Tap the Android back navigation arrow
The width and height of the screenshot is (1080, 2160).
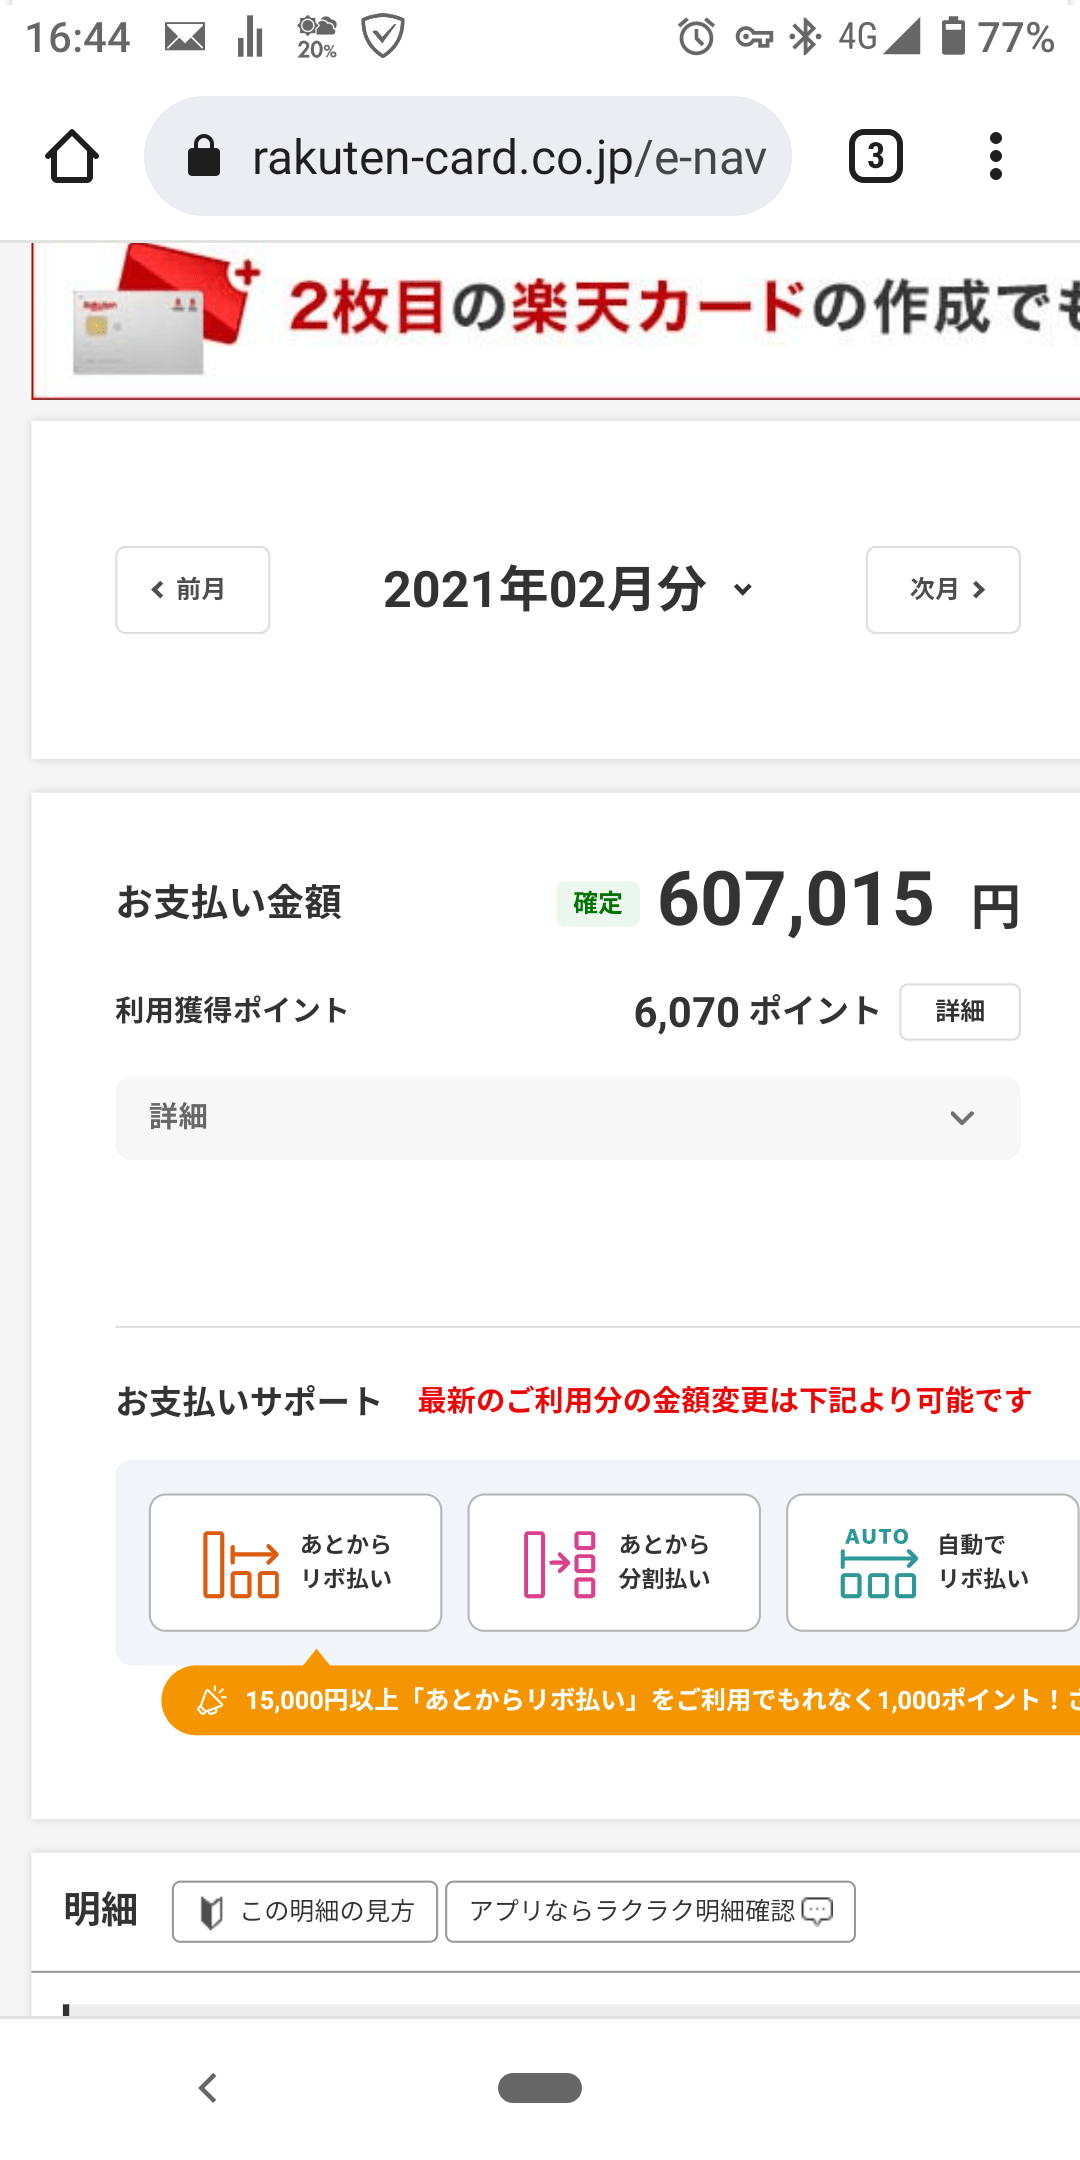(x=208, y=2088)
